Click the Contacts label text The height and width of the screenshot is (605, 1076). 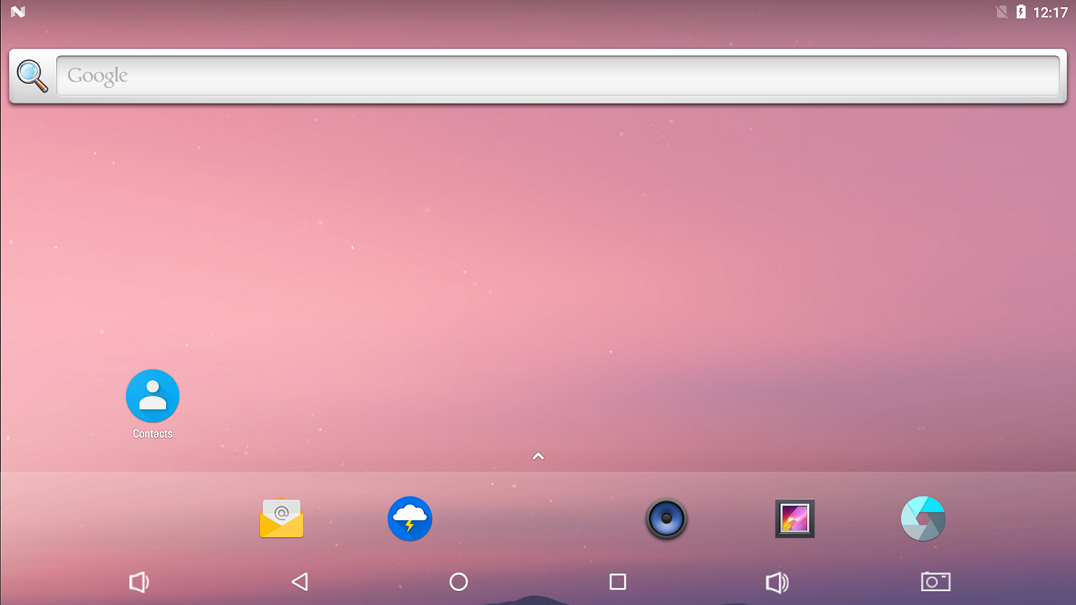(x=152, y=434)
